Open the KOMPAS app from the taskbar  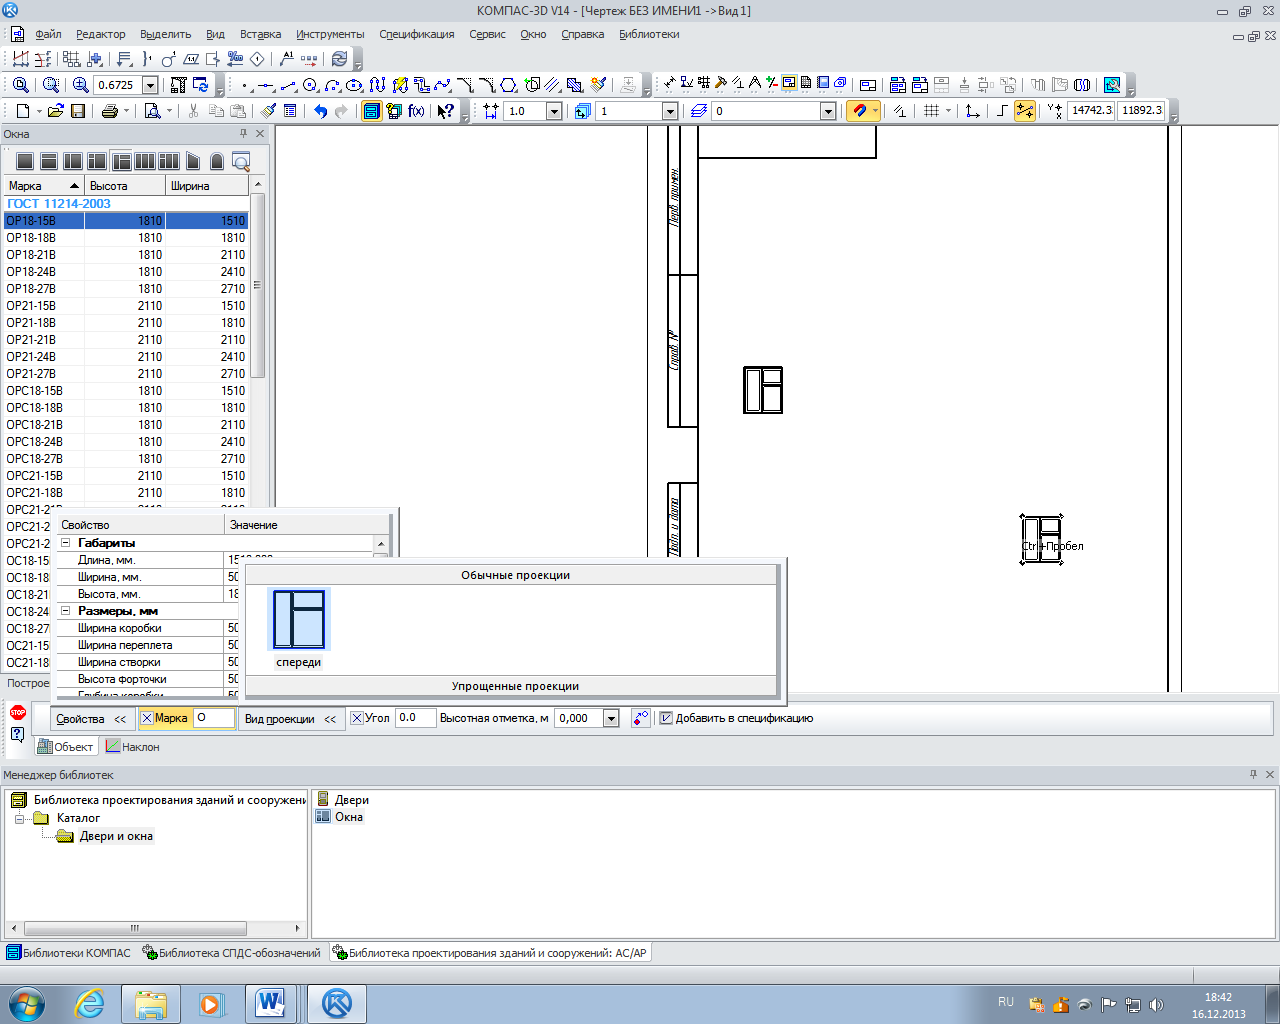(x=336, y=1003)
